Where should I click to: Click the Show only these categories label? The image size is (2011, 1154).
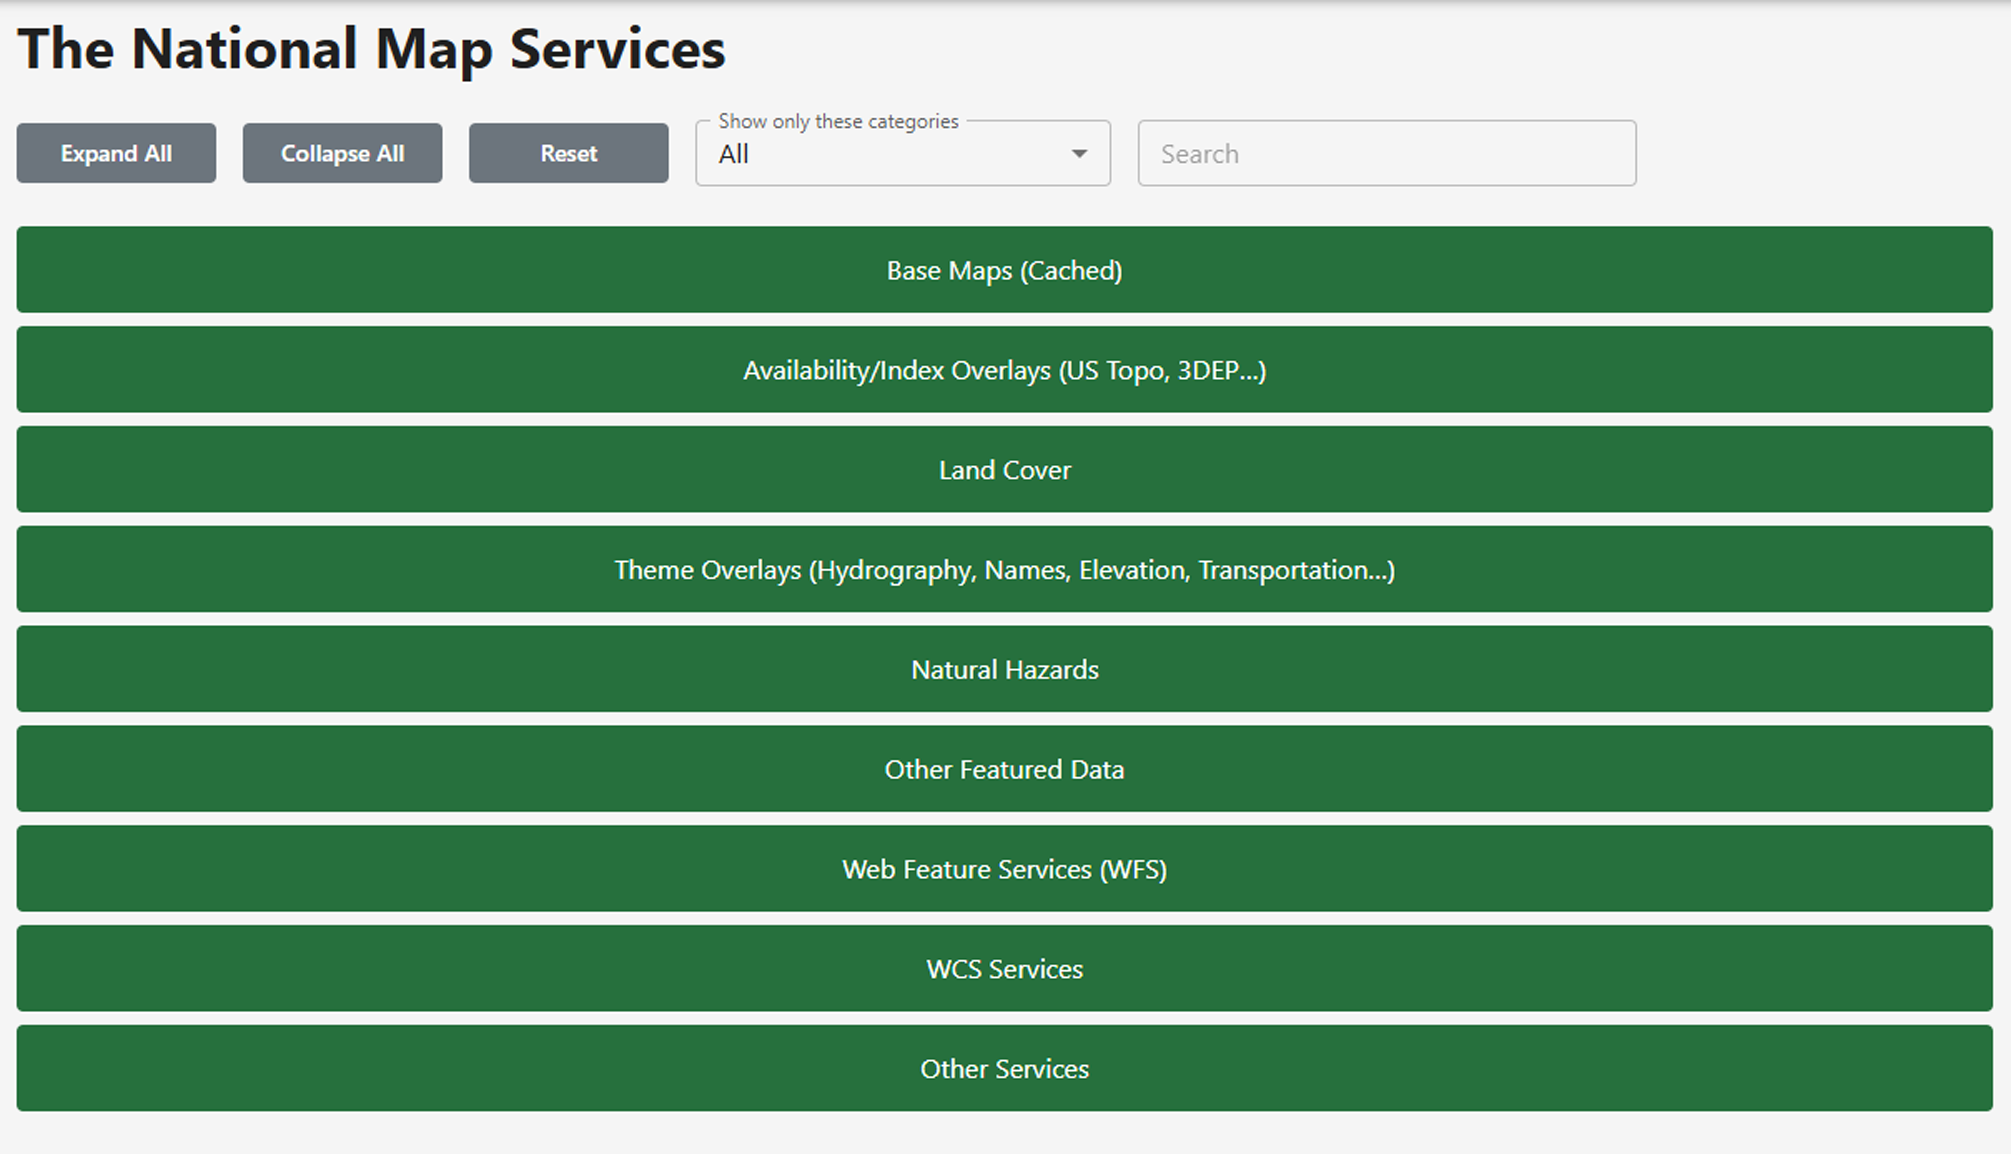[838, 121]
